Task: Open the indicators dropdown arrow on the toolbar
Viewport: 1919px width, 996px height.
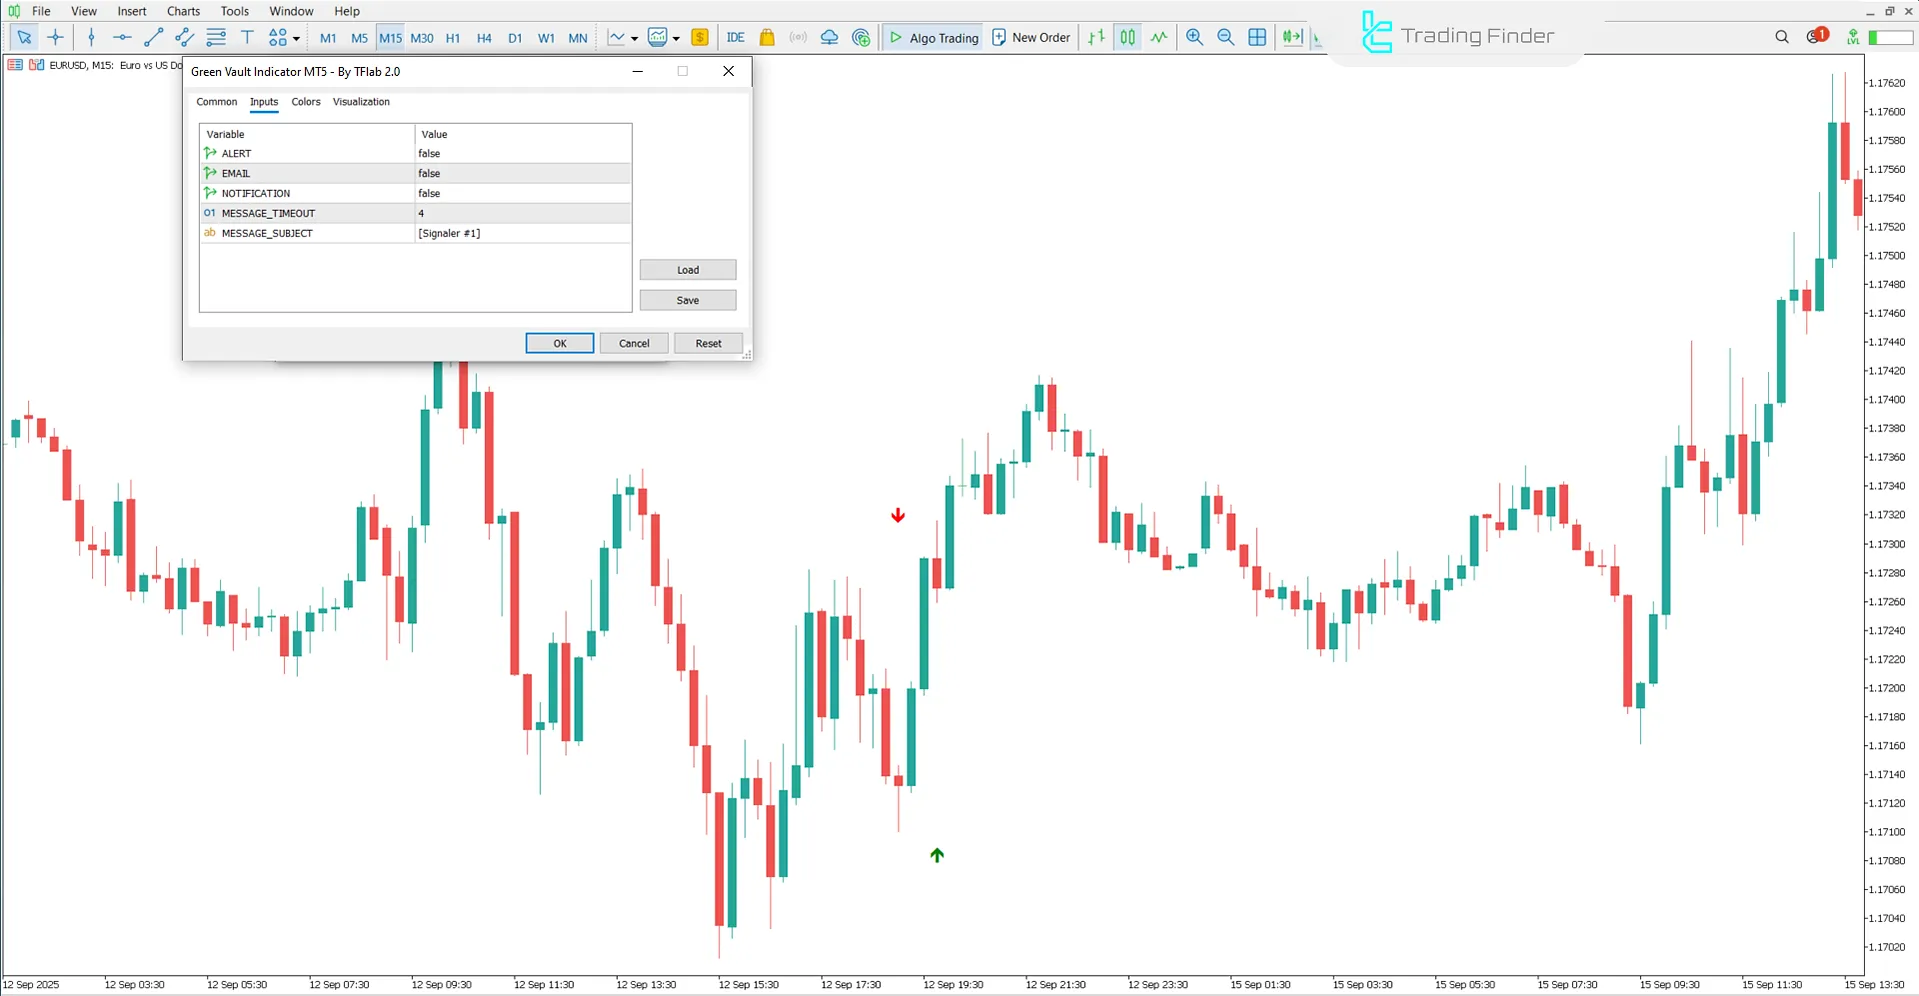Action: [x=676, y=37]
